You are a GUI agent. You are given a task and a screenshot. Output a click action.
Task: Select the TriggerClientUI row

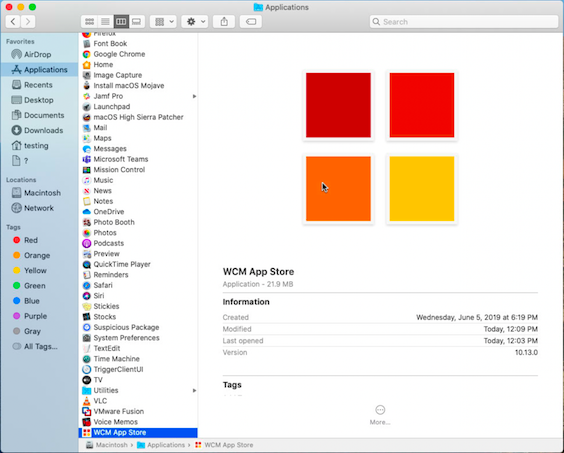pyautogui.click(x=138, y=370)
